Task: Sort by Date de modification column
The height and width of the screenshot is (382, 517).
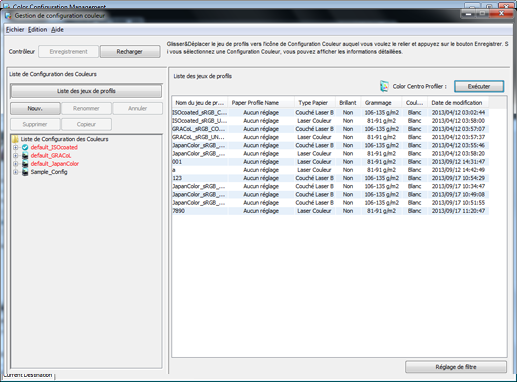Action: pyautogui.click(x=458, y=103)
